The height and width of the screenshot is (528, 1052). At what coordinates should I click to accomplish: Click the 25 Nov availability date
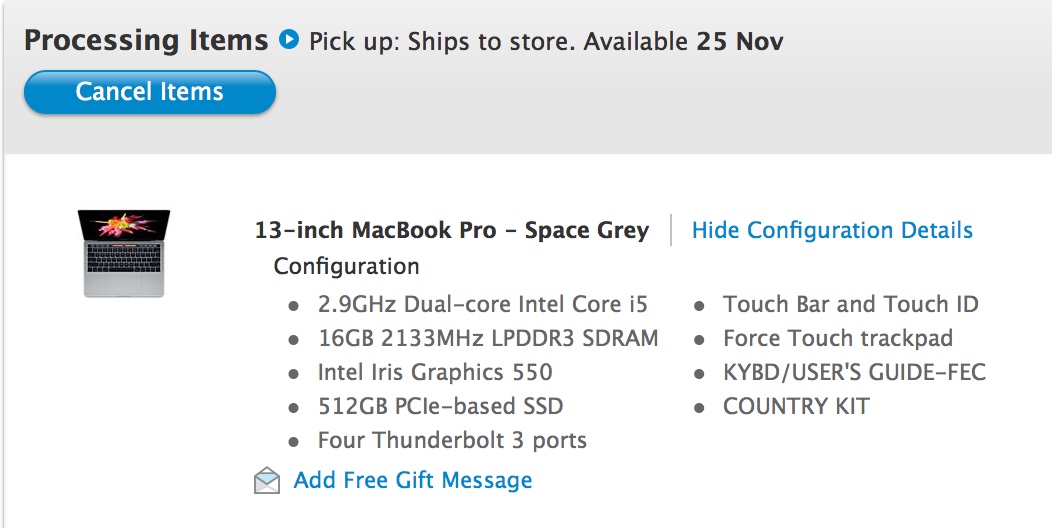[x=739, y=42]
